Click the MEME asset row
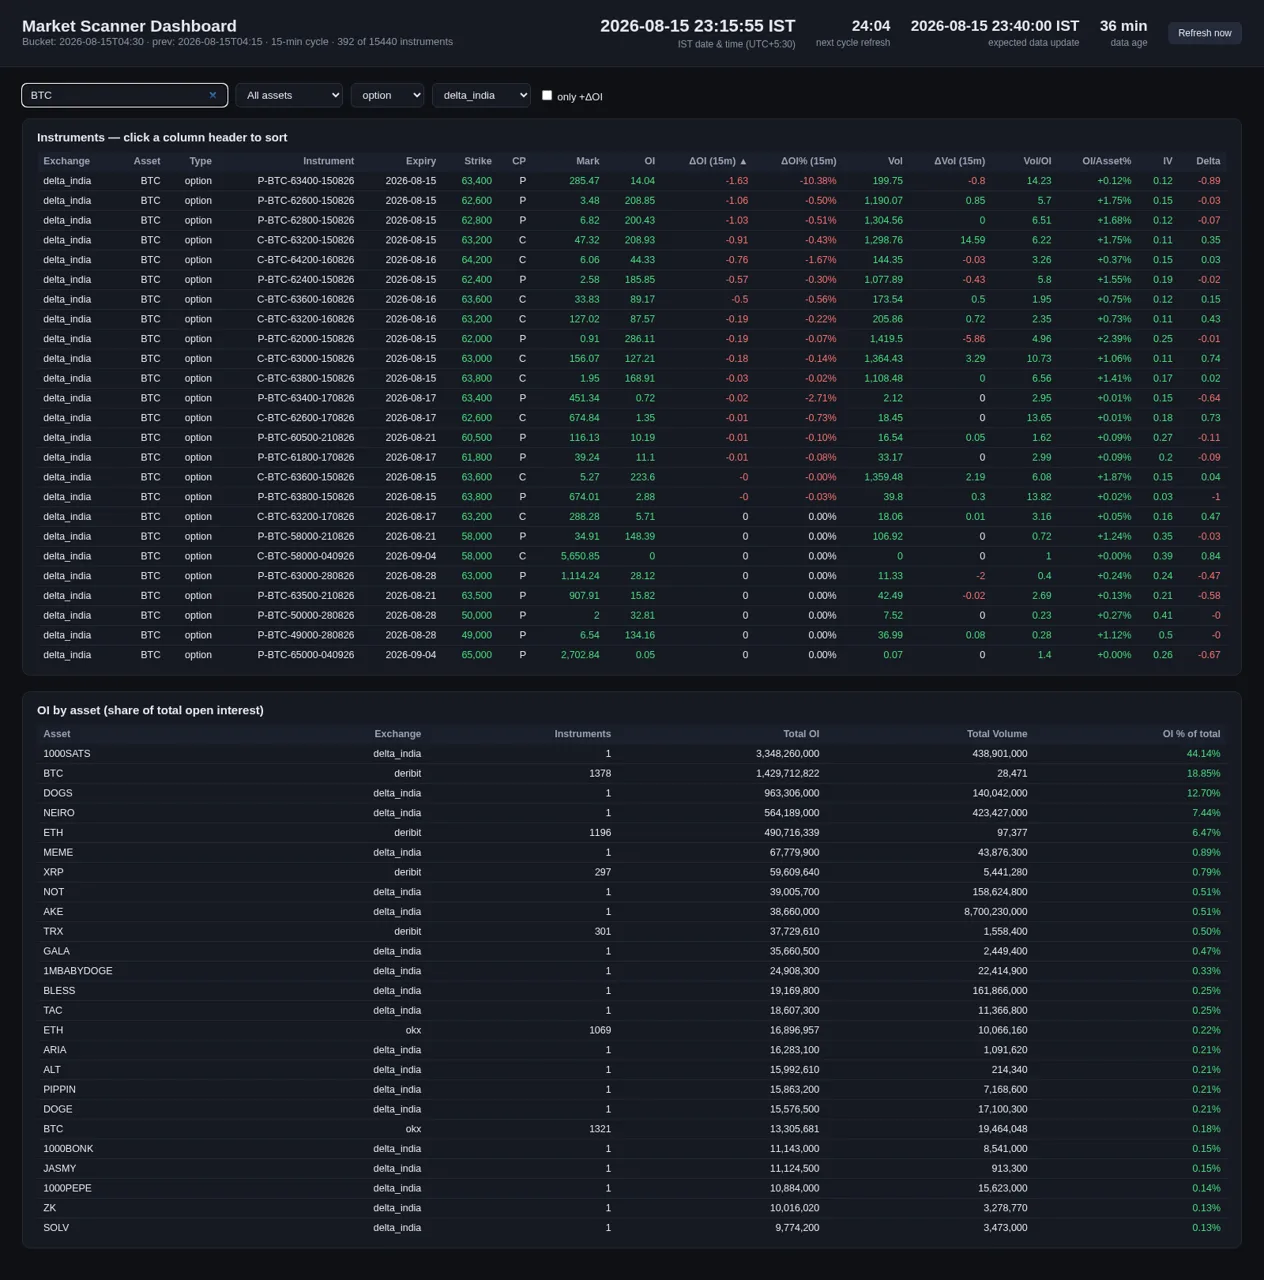This screenshot has width=1264, height=1280. 632,853
